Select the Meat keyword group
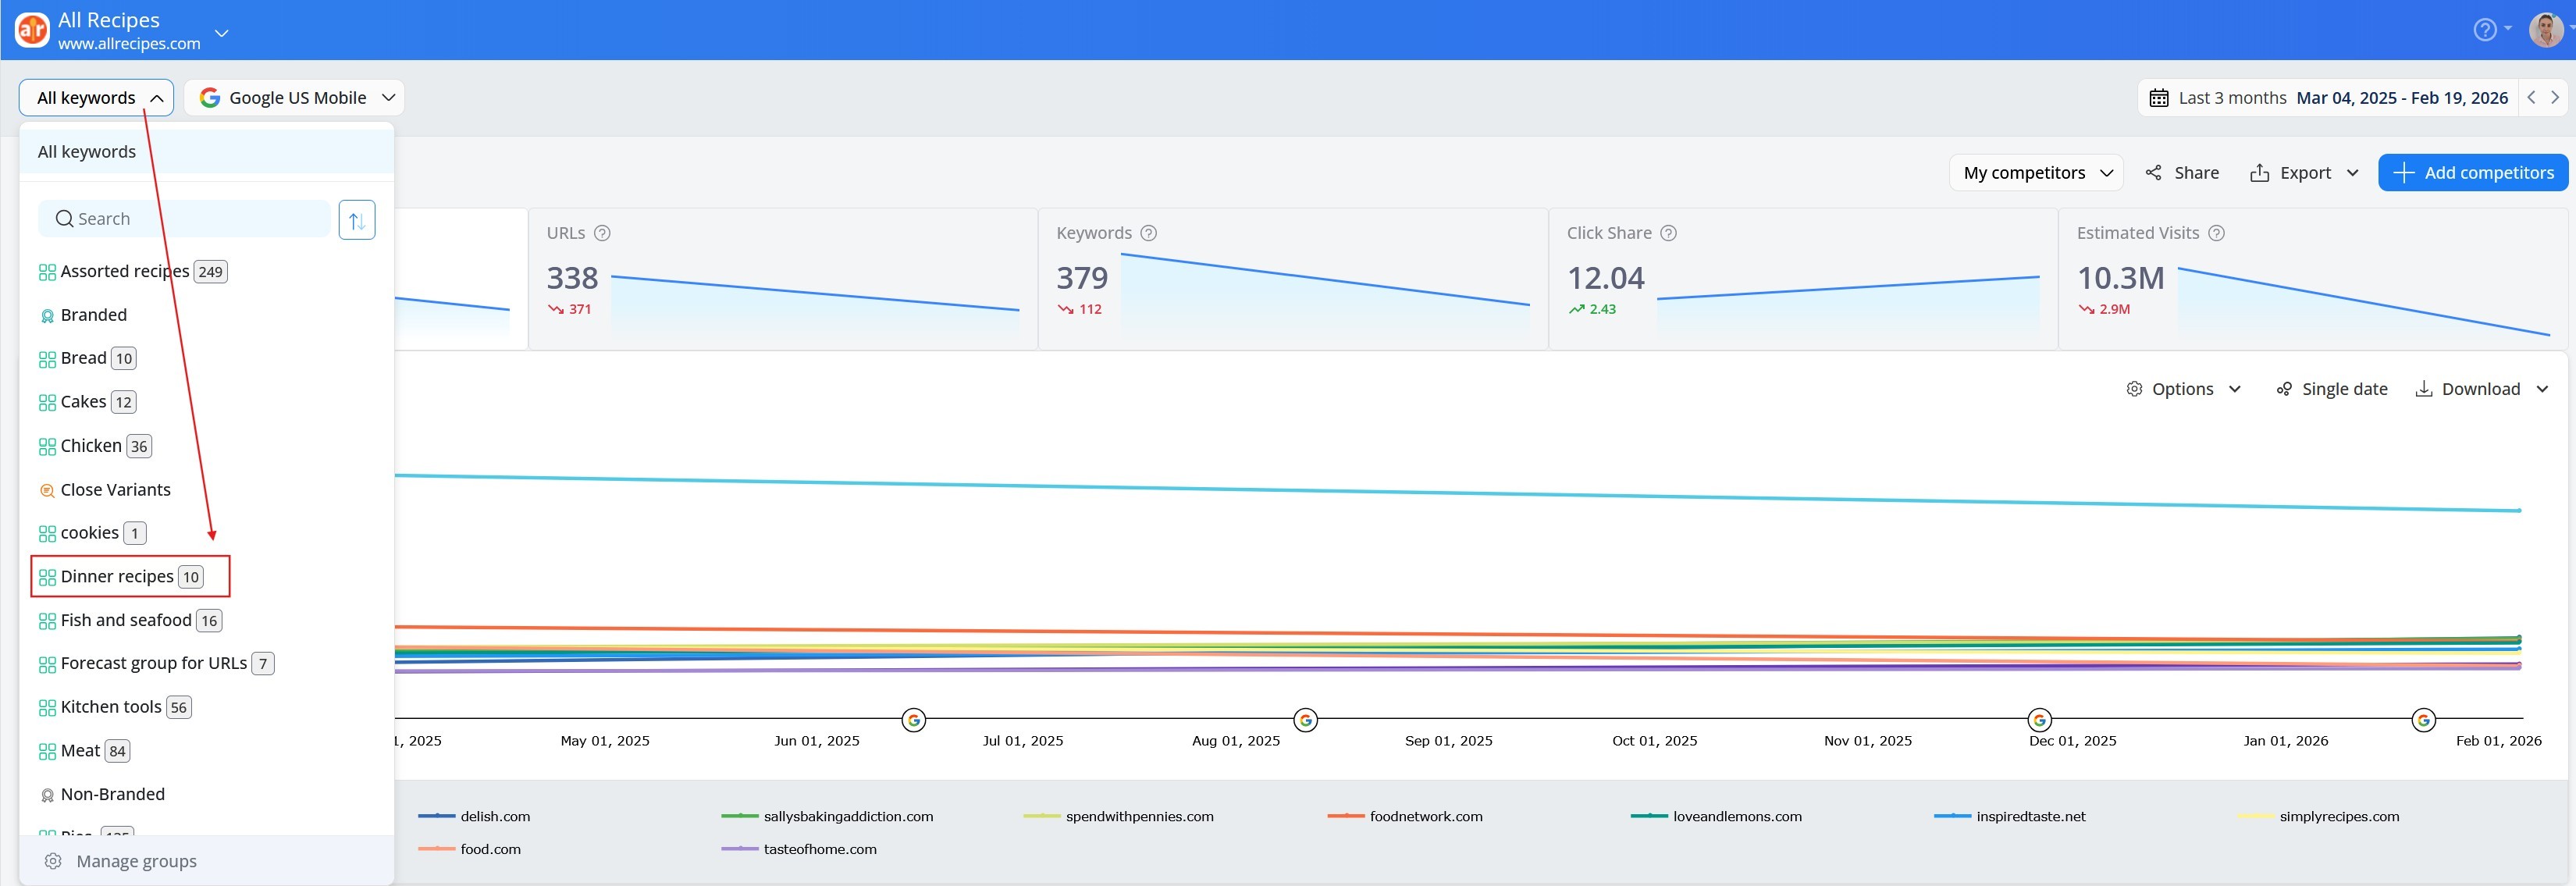Image resolution: width=2576 pixels, height=886 pixels. tap(84, 751)
